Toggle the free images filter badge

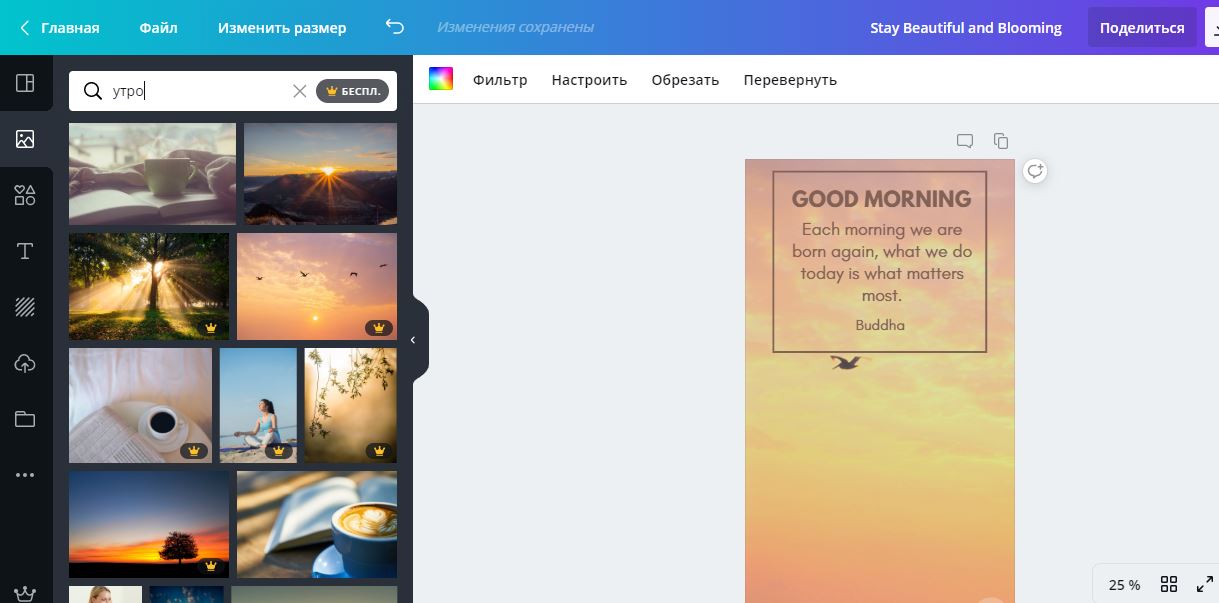[352, 91]
